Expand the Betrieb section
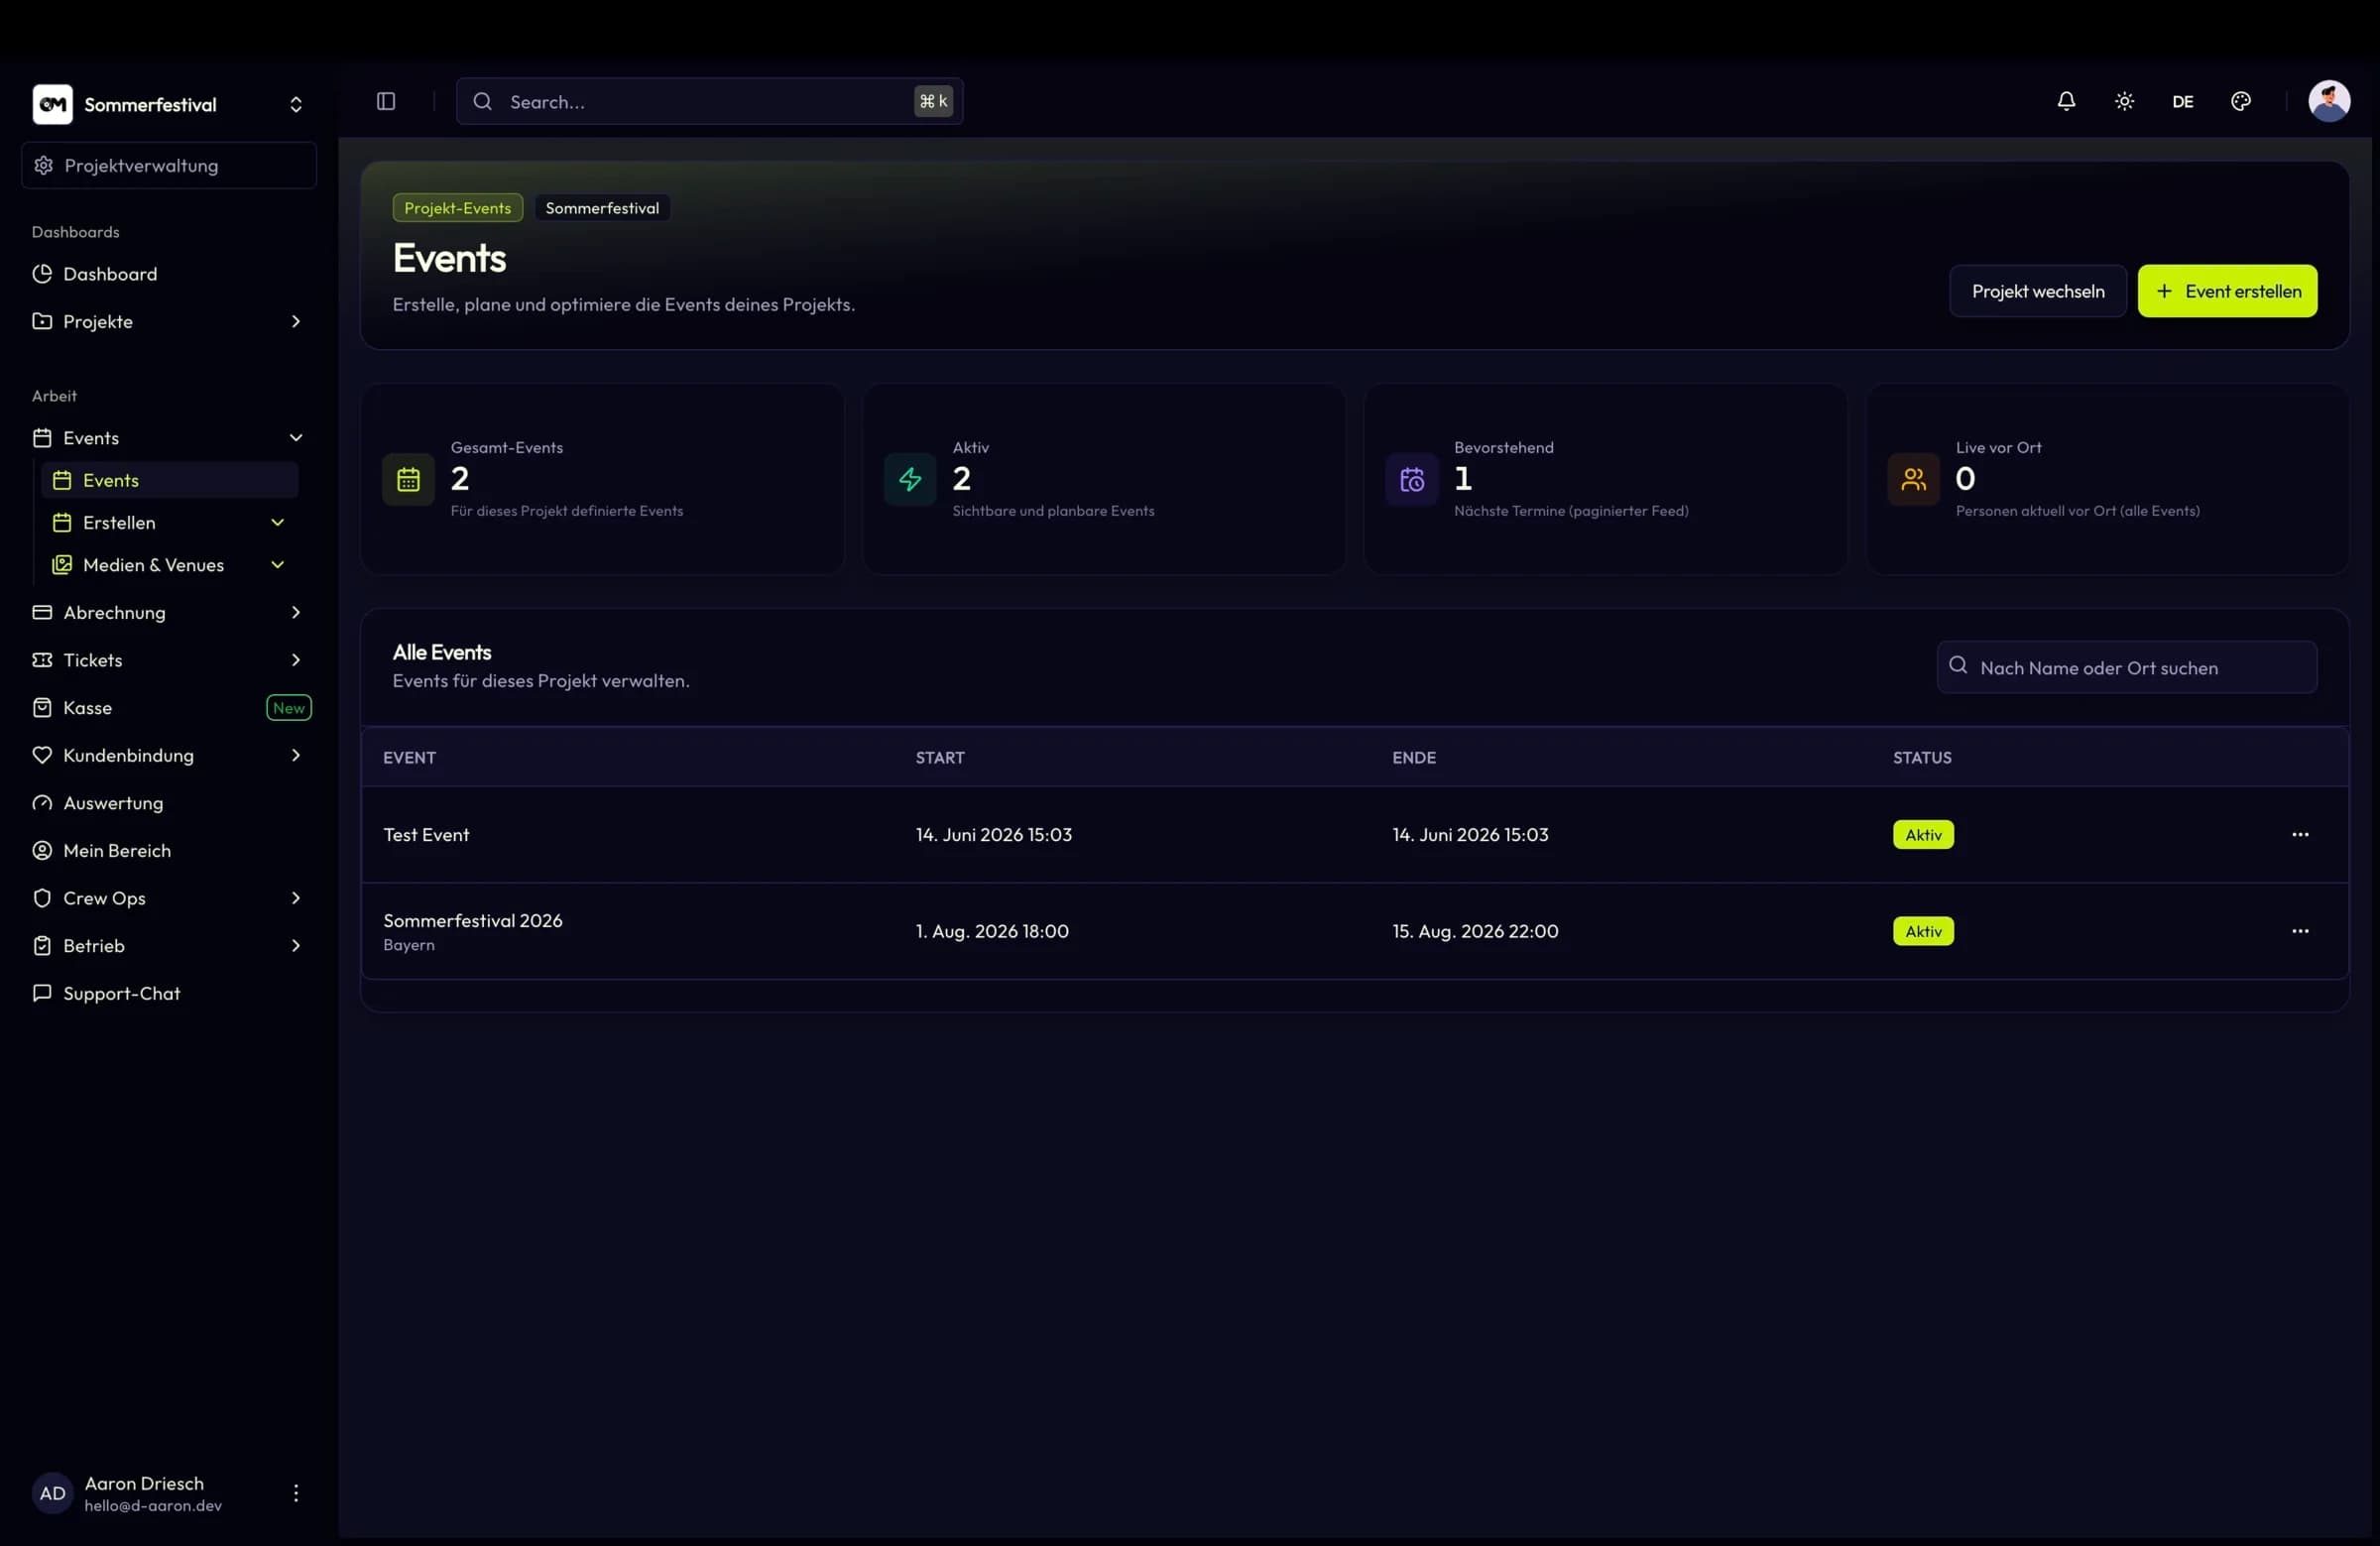This screenshot has width=2380, height=1546. (x=169, y=945)
